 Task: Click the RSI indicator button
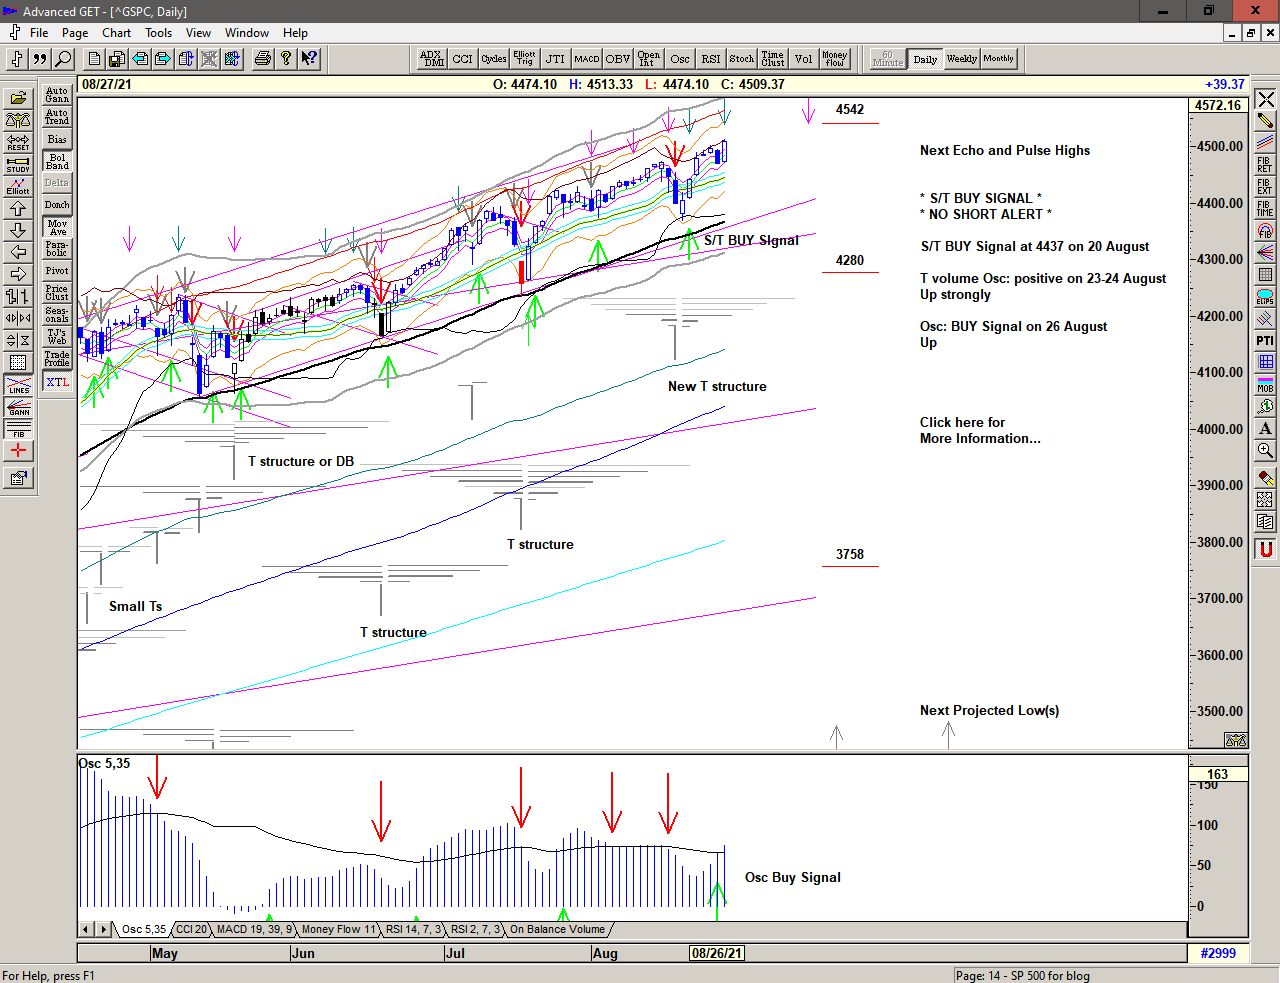pyautogui.click(x=710, y=59)
